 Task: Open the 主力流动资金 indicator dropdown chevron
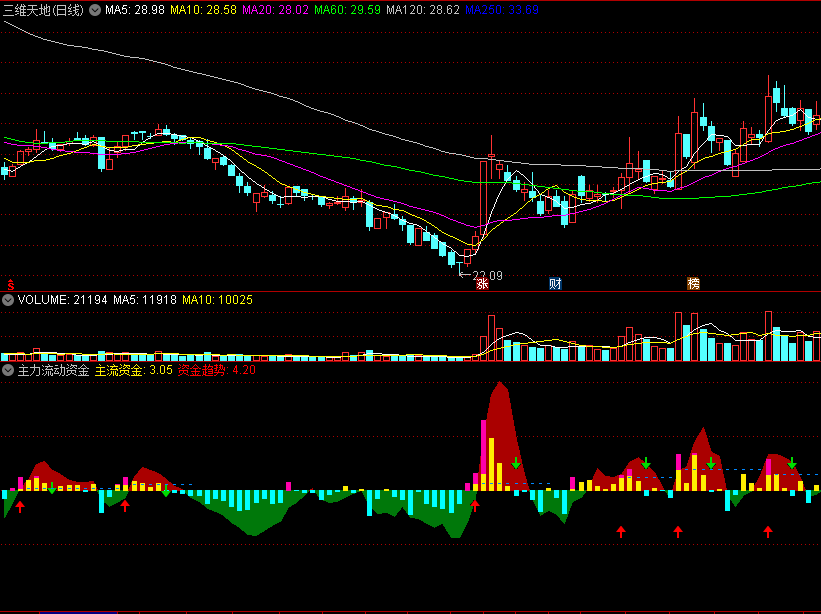(8, 371)
